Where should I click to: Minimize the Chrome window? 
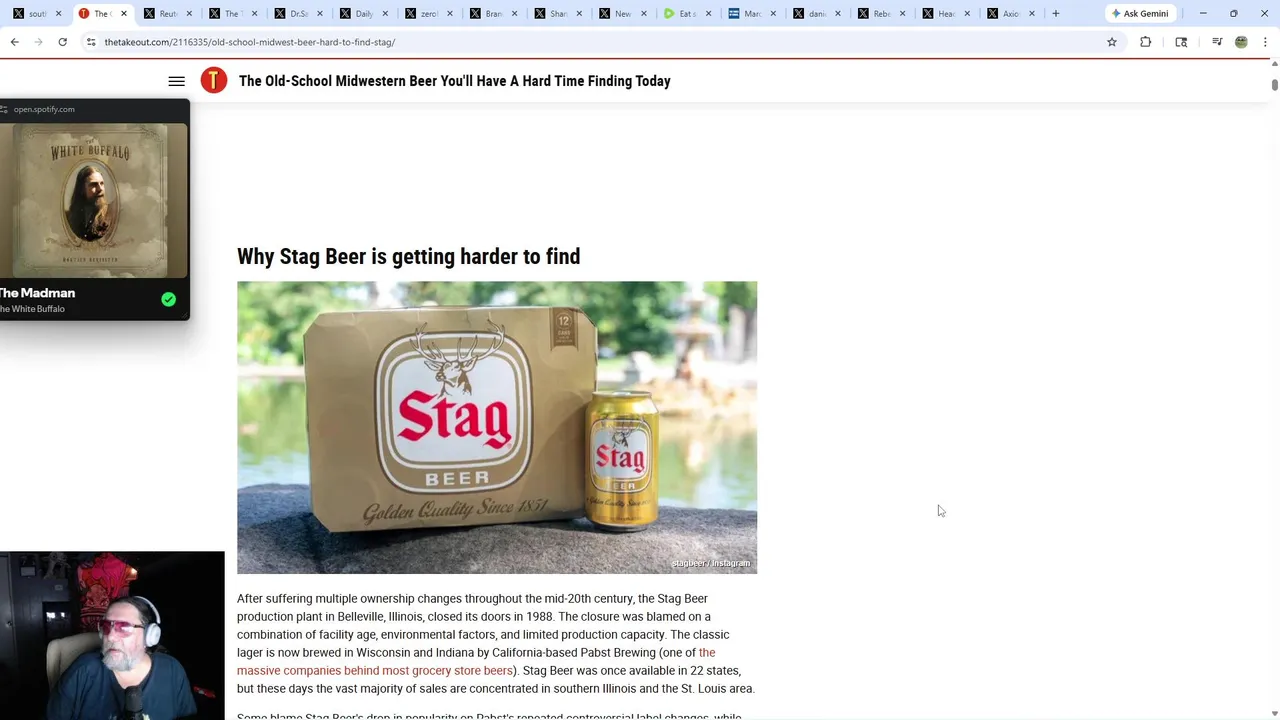pos(1203,14)
